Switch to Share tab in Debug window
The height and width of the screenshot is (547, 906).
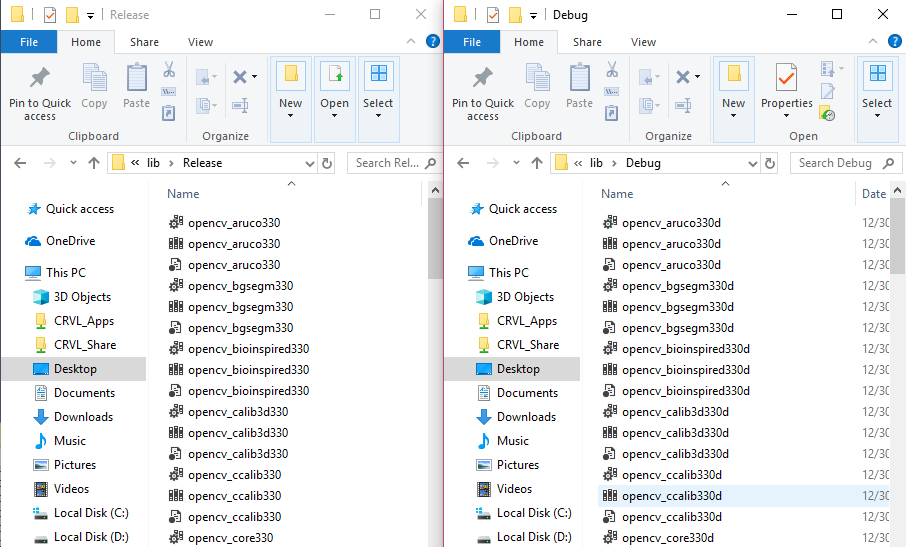pos(587,42)
